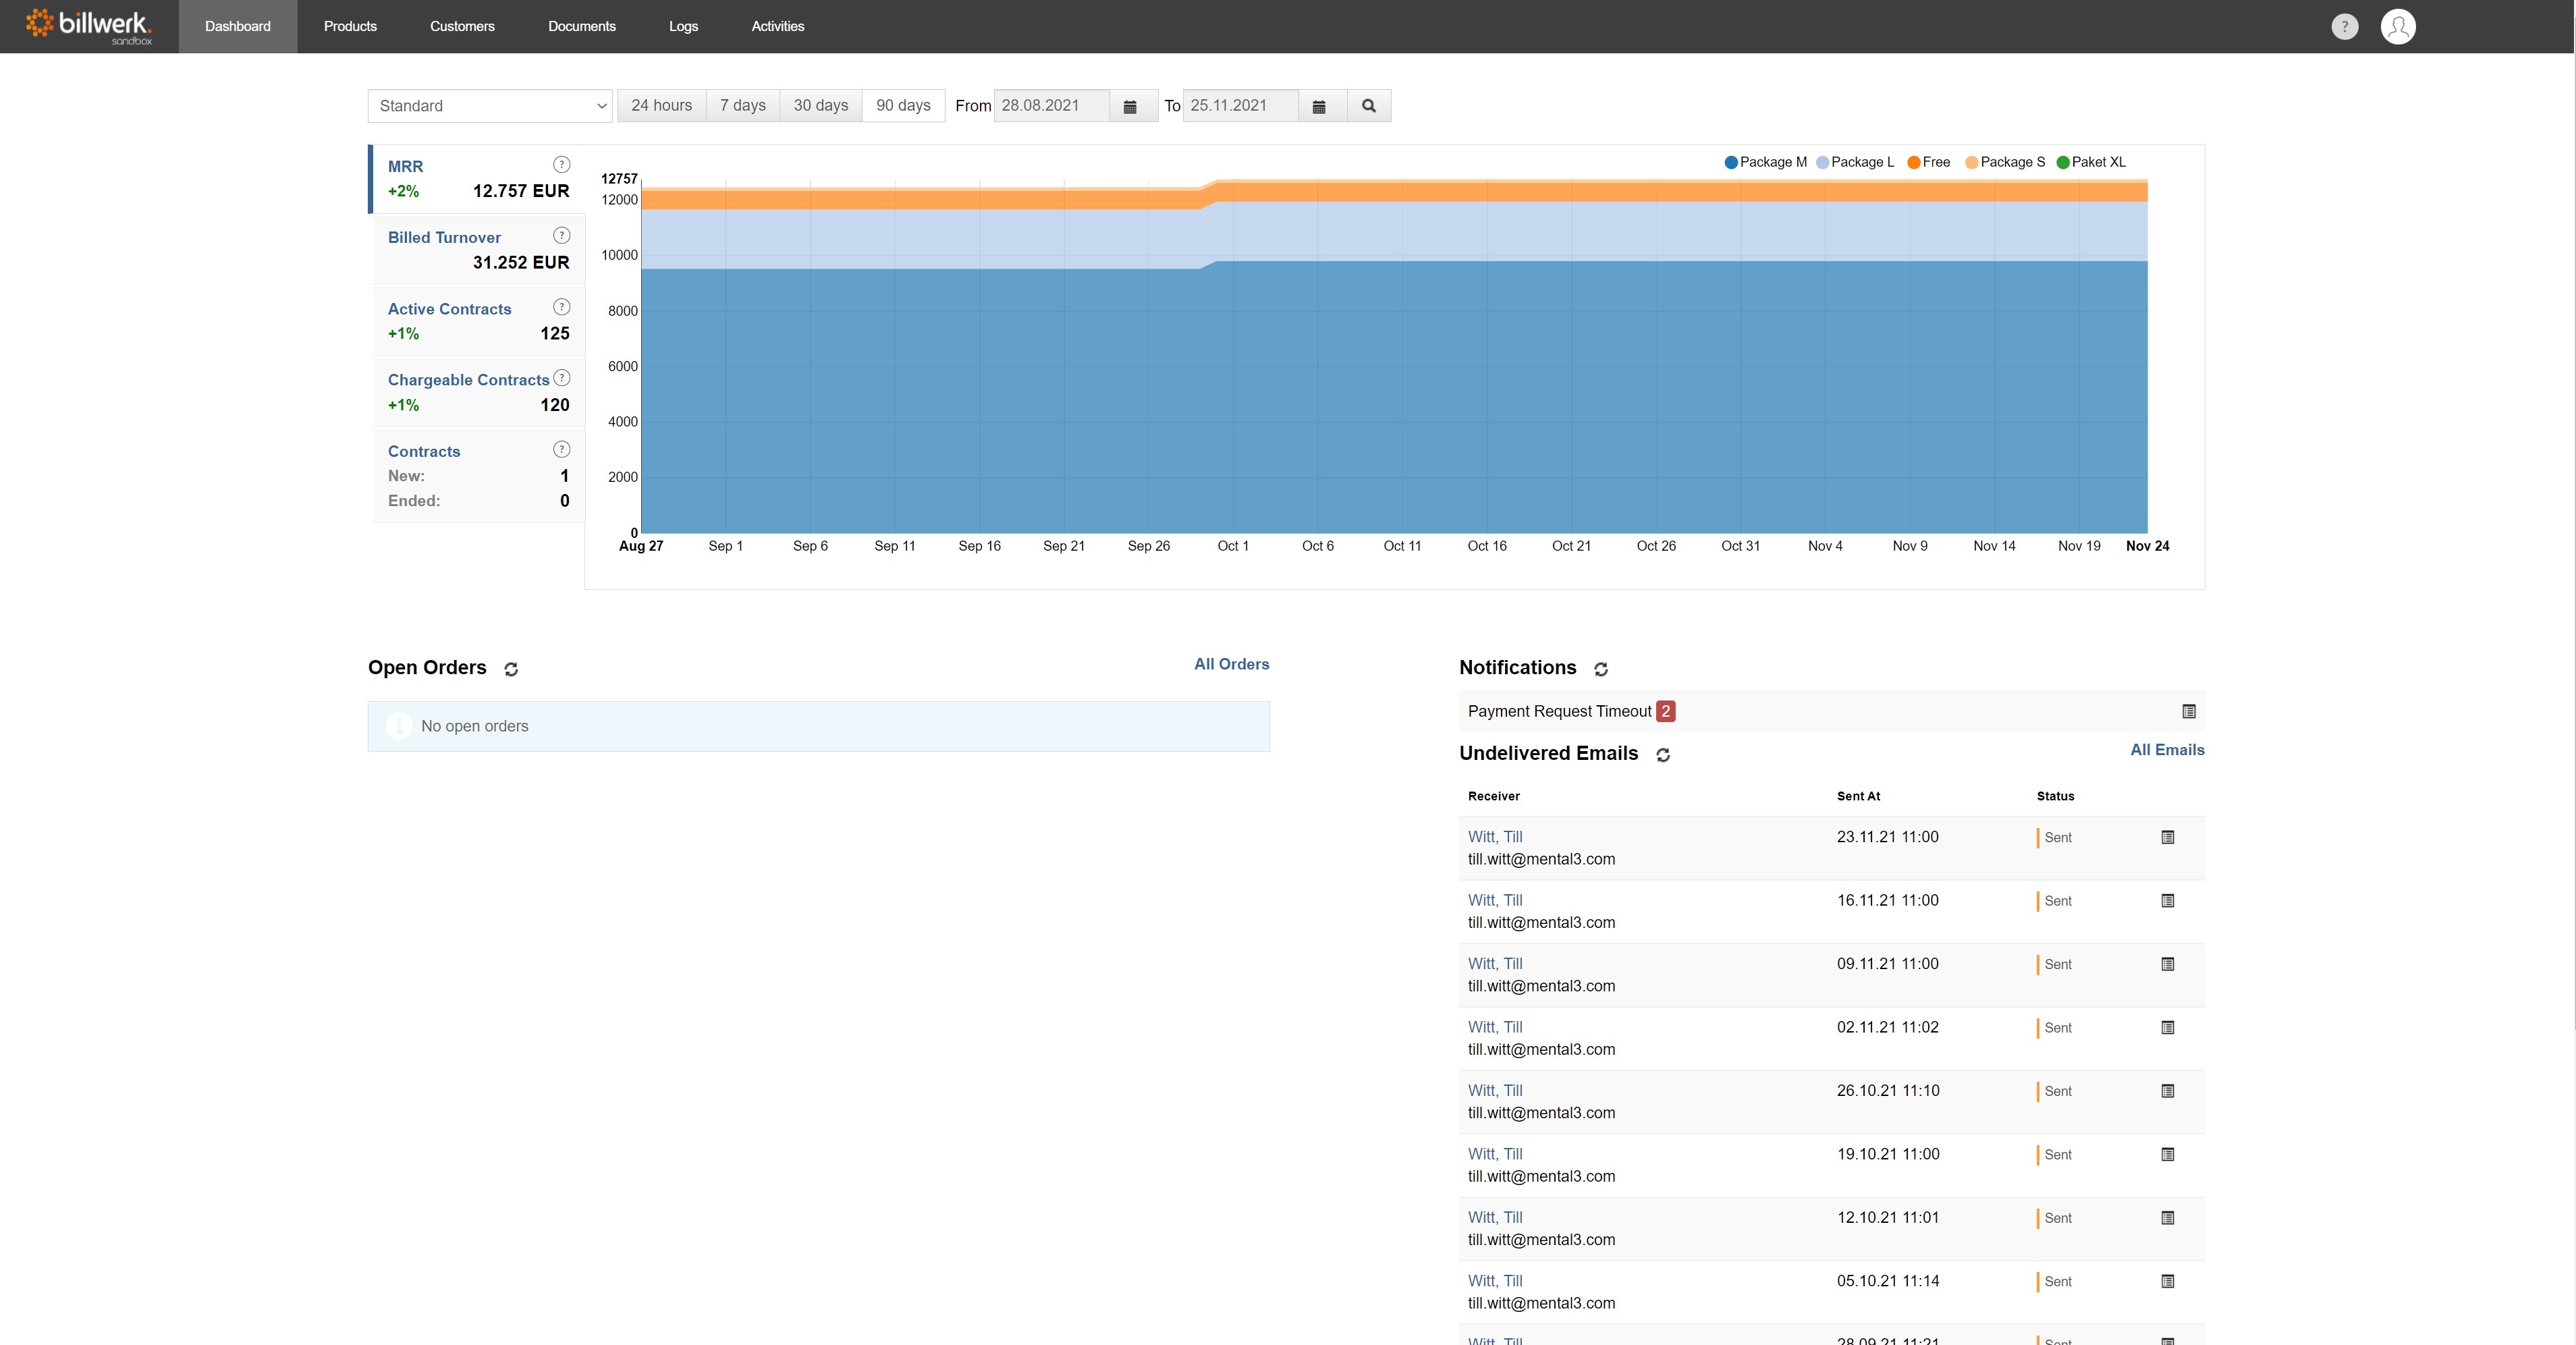
Task: Open details icon for email sent 09.11.21
Action: pos(2168,964)
